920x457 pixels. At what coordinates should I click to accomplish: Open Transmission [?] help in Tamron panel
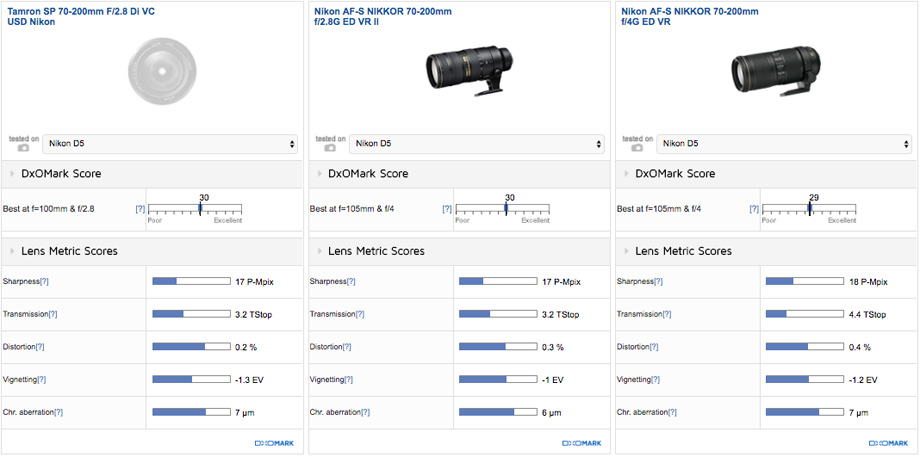coord(53,314)
